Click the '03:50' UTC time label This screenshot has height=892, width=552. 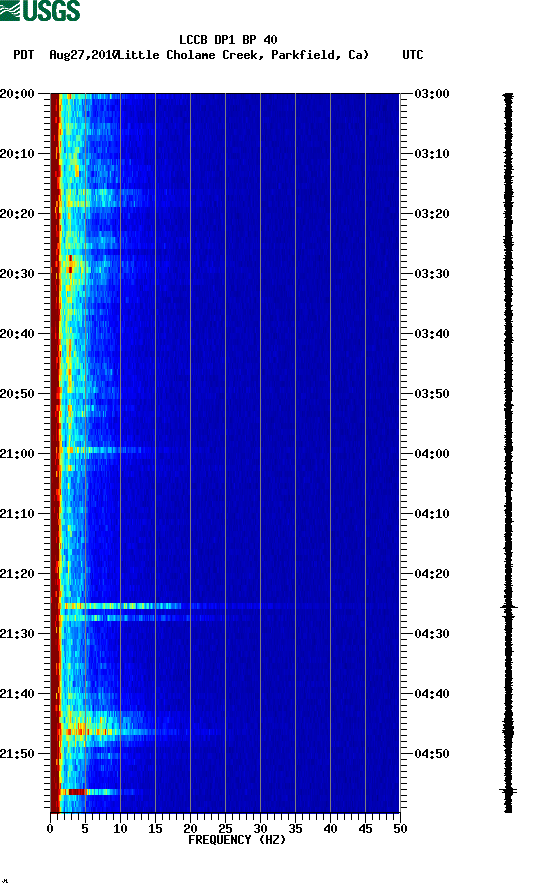point(432,394)
